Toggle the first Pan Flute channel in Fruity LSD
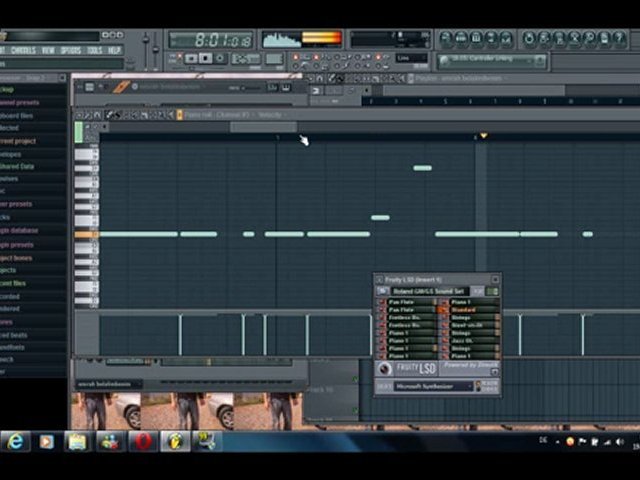The image size is (640, 480). 382,302
